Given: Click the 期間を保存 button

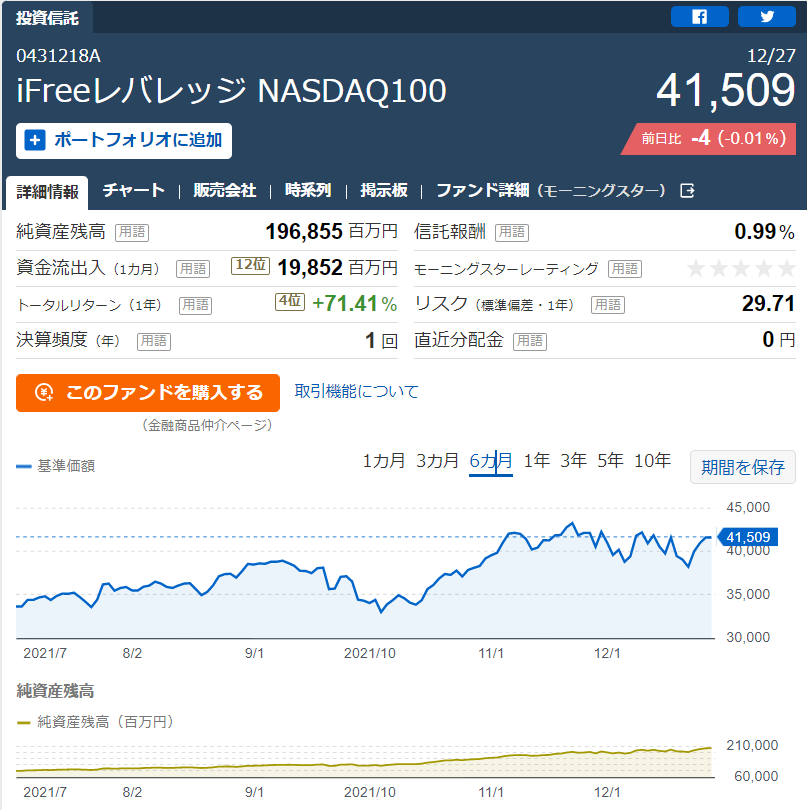Looking at the screenshot, I should [742, 467].
